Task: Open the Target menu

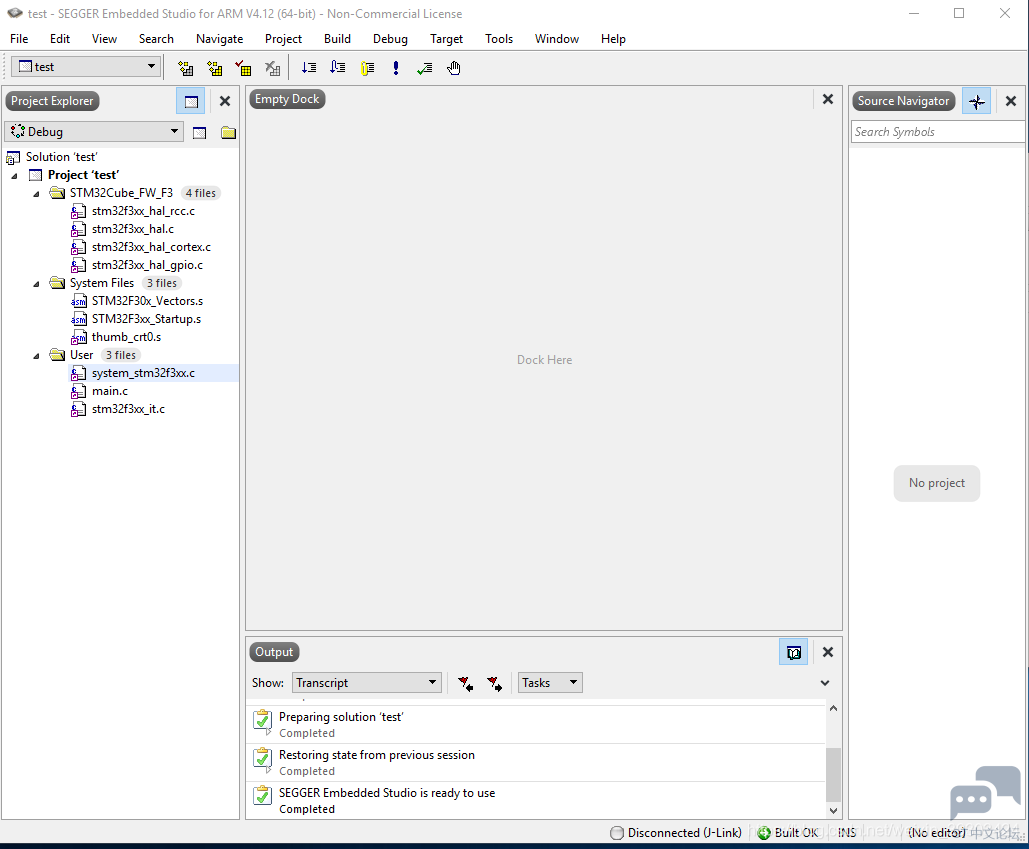Action: coord(446,39)
